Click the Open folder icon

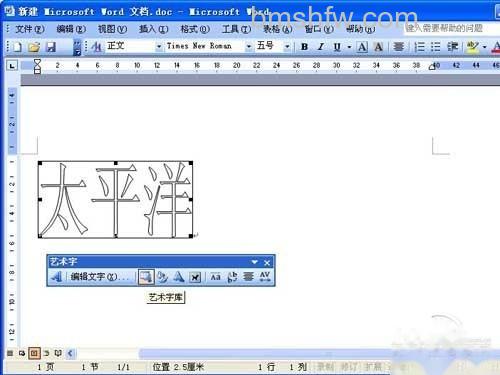click(x=34, y=47)
